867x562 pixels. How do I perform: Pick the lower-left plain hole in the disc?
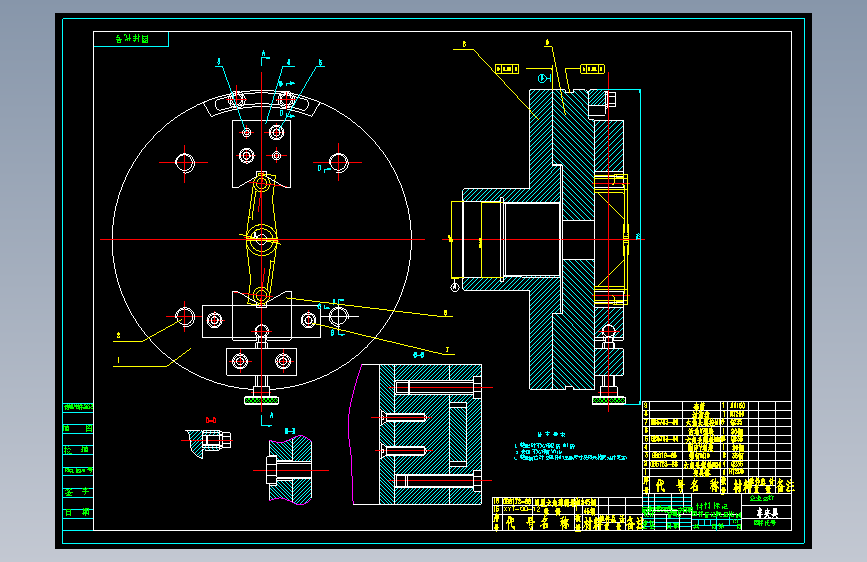185,317
